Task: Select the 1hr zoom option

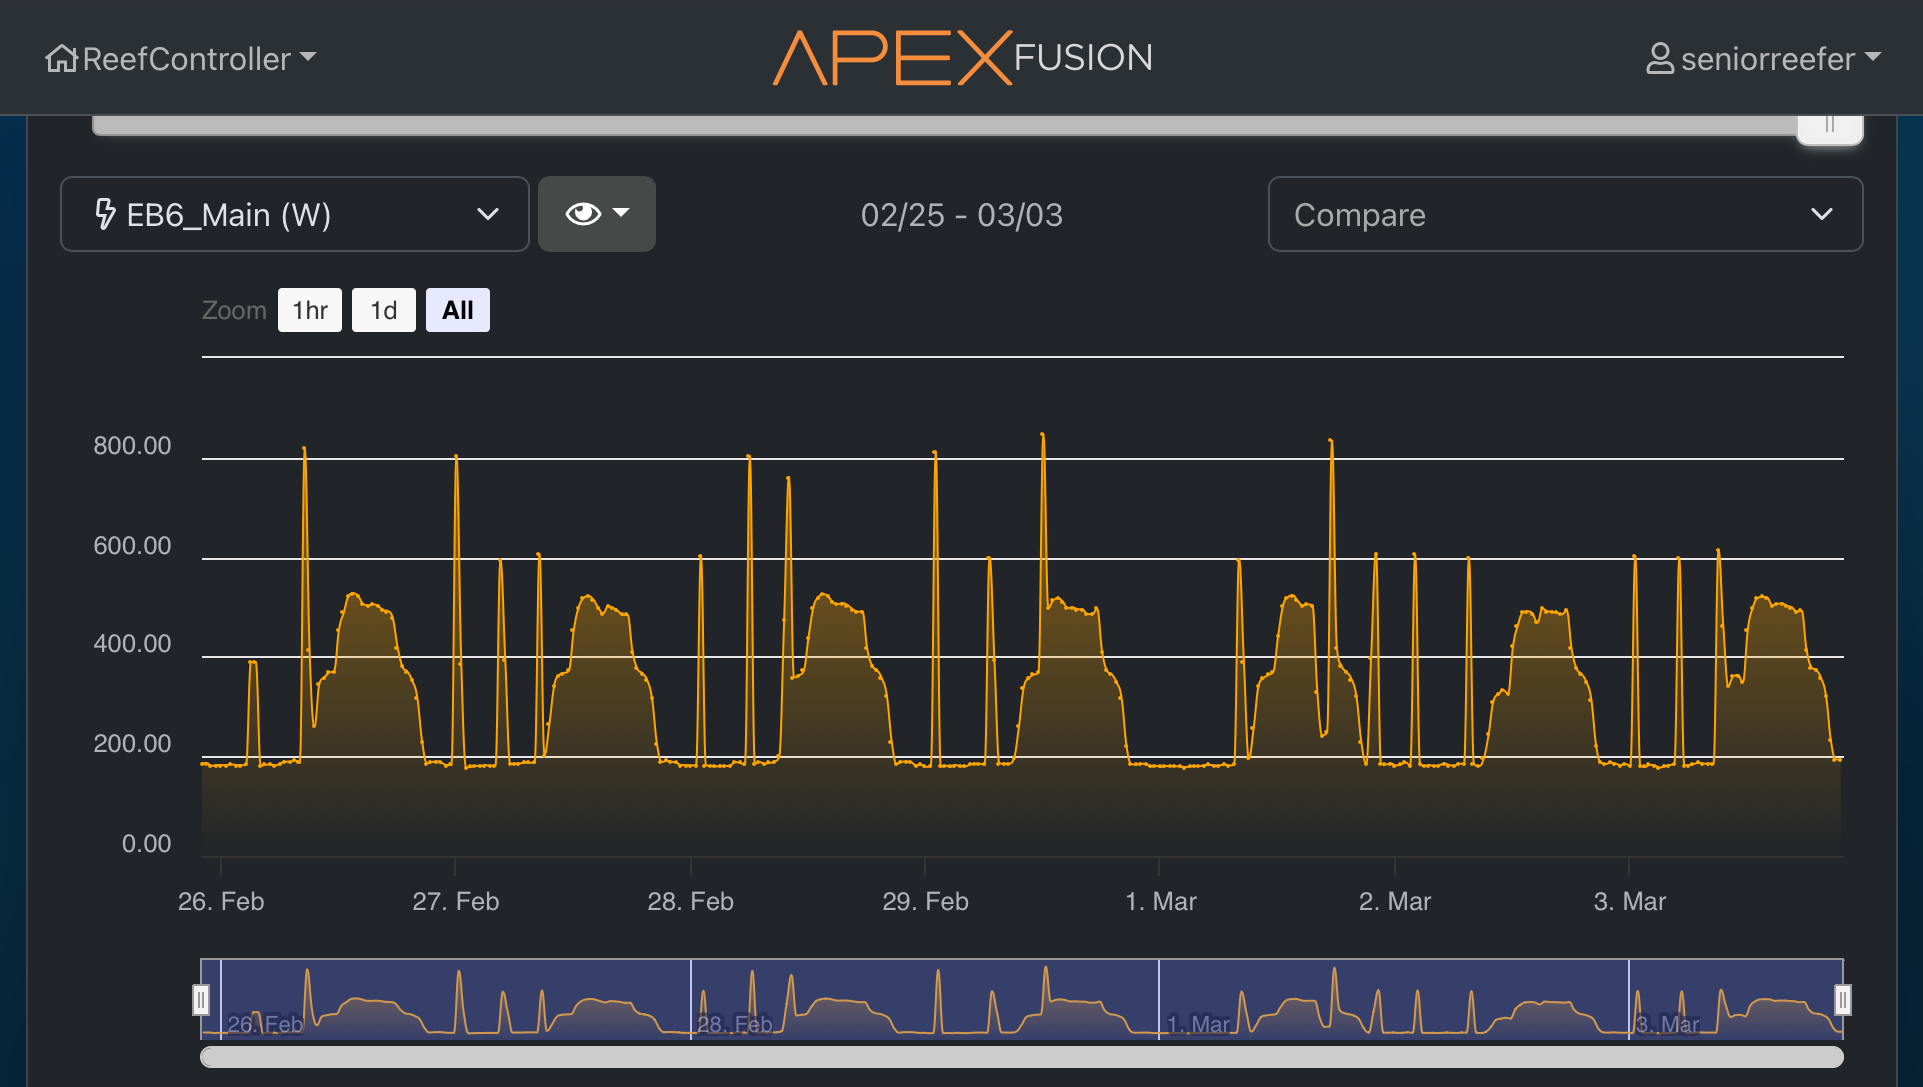Action: pyautogui.click(x=310, y=310)
